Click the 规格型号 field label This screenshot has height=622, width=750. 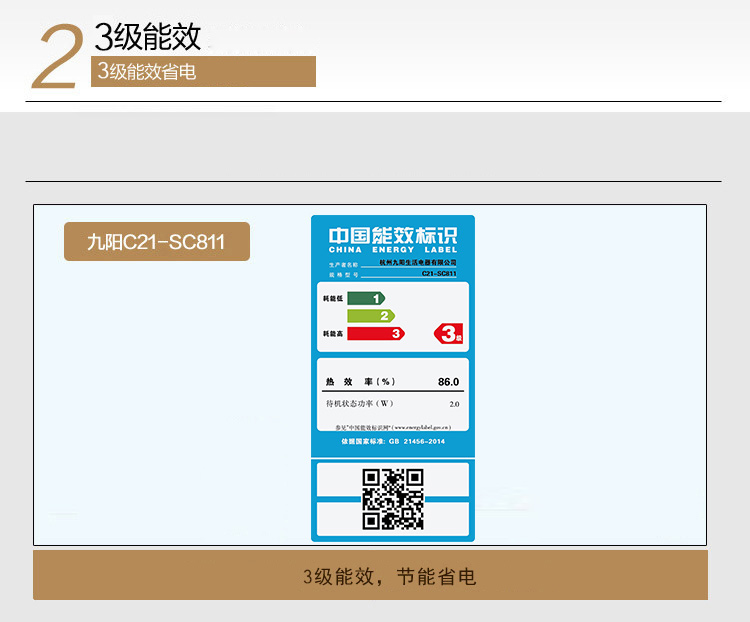click(x=343, y=275)
